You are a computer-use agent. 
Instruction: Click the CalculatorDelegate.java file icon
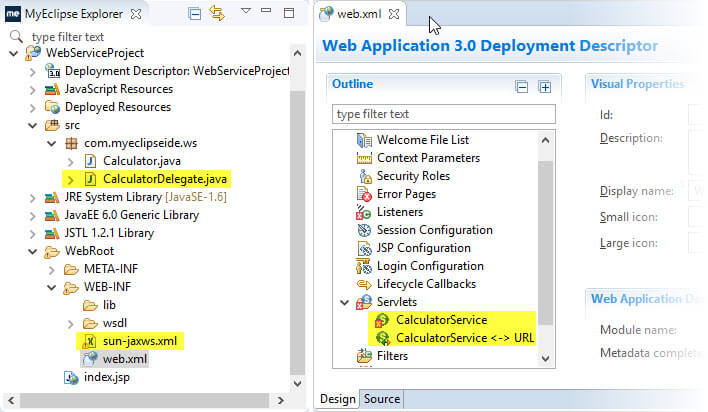click(90, 179)
